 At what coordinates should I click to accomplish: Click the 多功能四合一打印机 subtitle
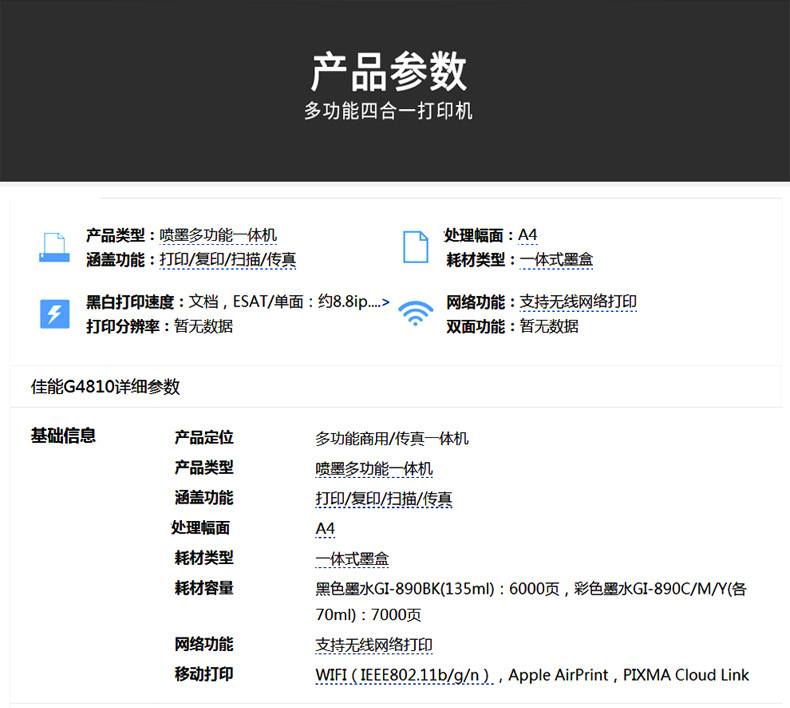388,111
